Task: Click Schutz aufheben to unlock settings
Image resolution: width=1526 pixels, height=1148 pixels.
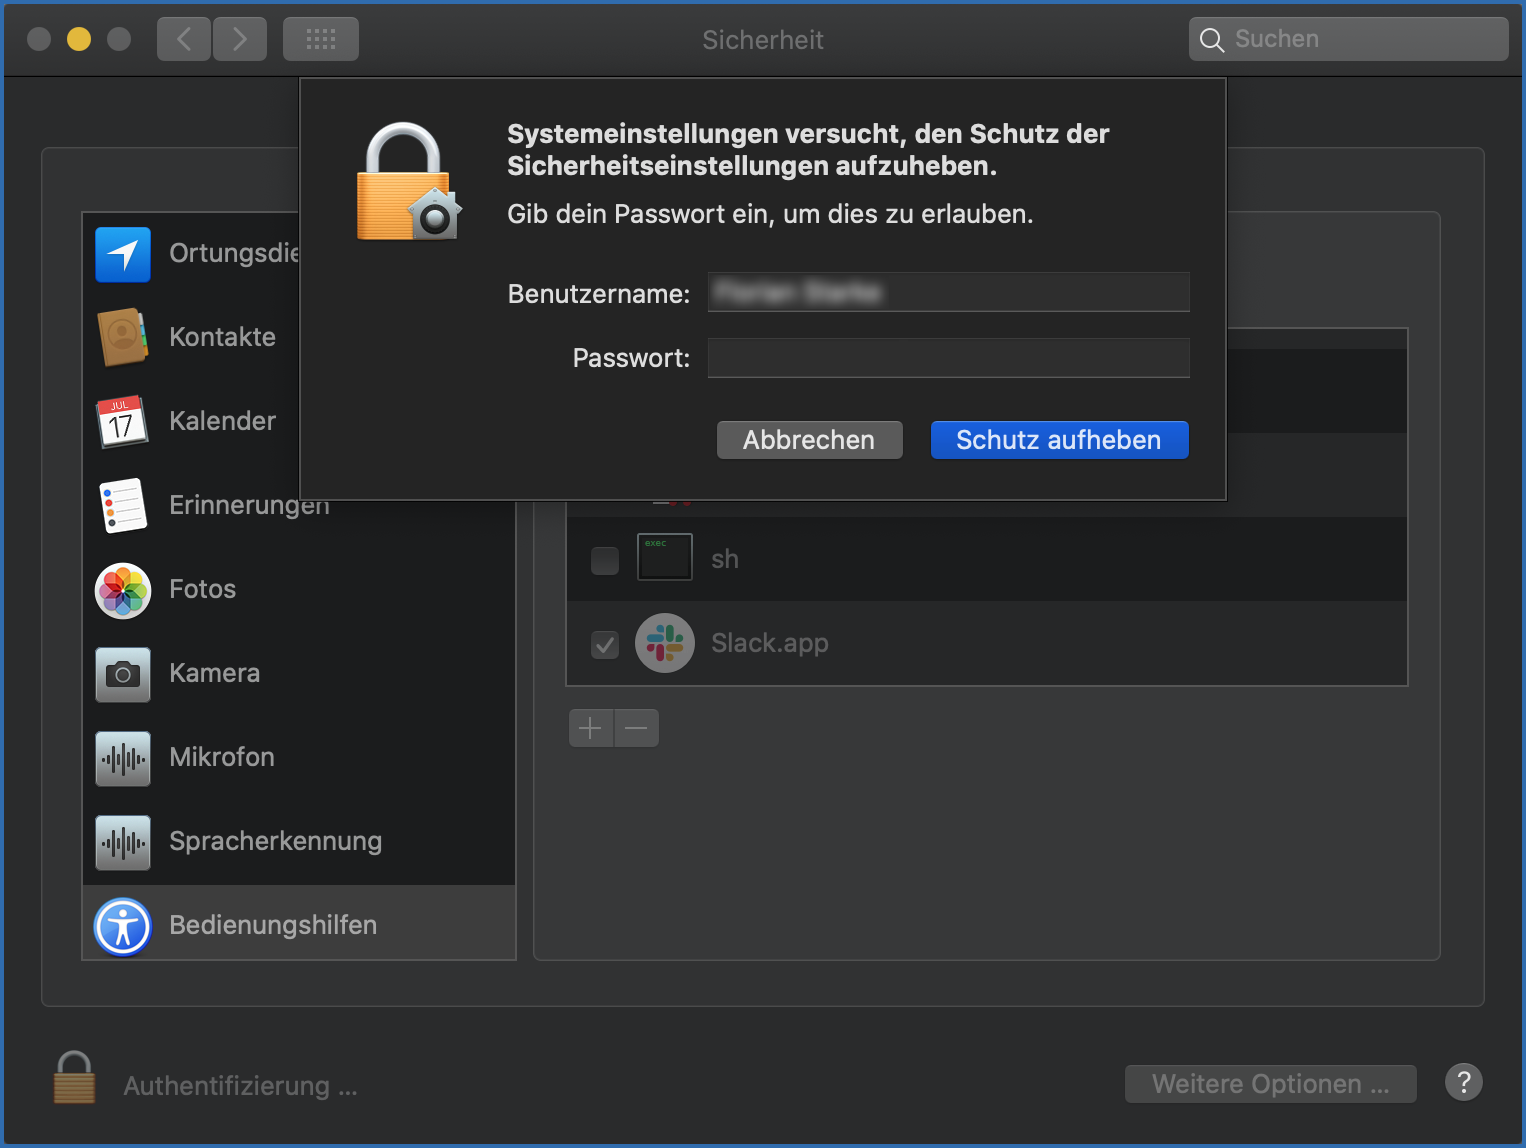Action: 1059,440
